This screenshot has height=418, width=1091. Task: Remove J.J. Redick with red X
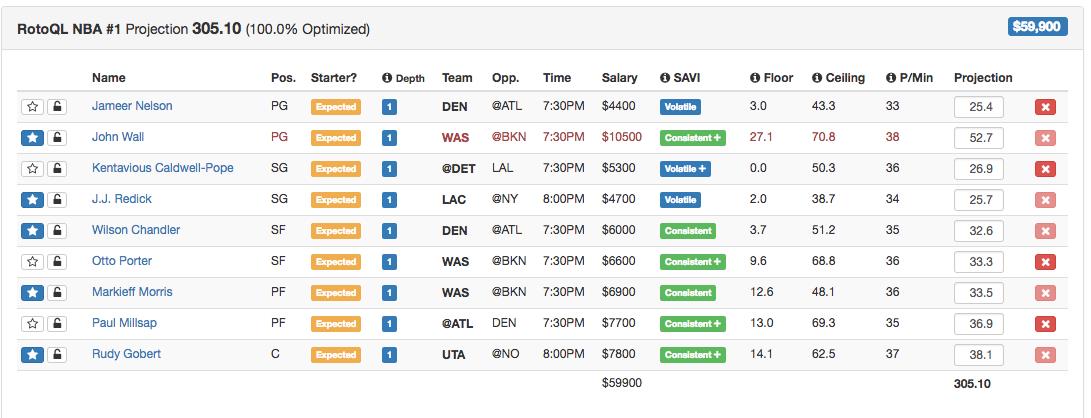(1045, 200)
